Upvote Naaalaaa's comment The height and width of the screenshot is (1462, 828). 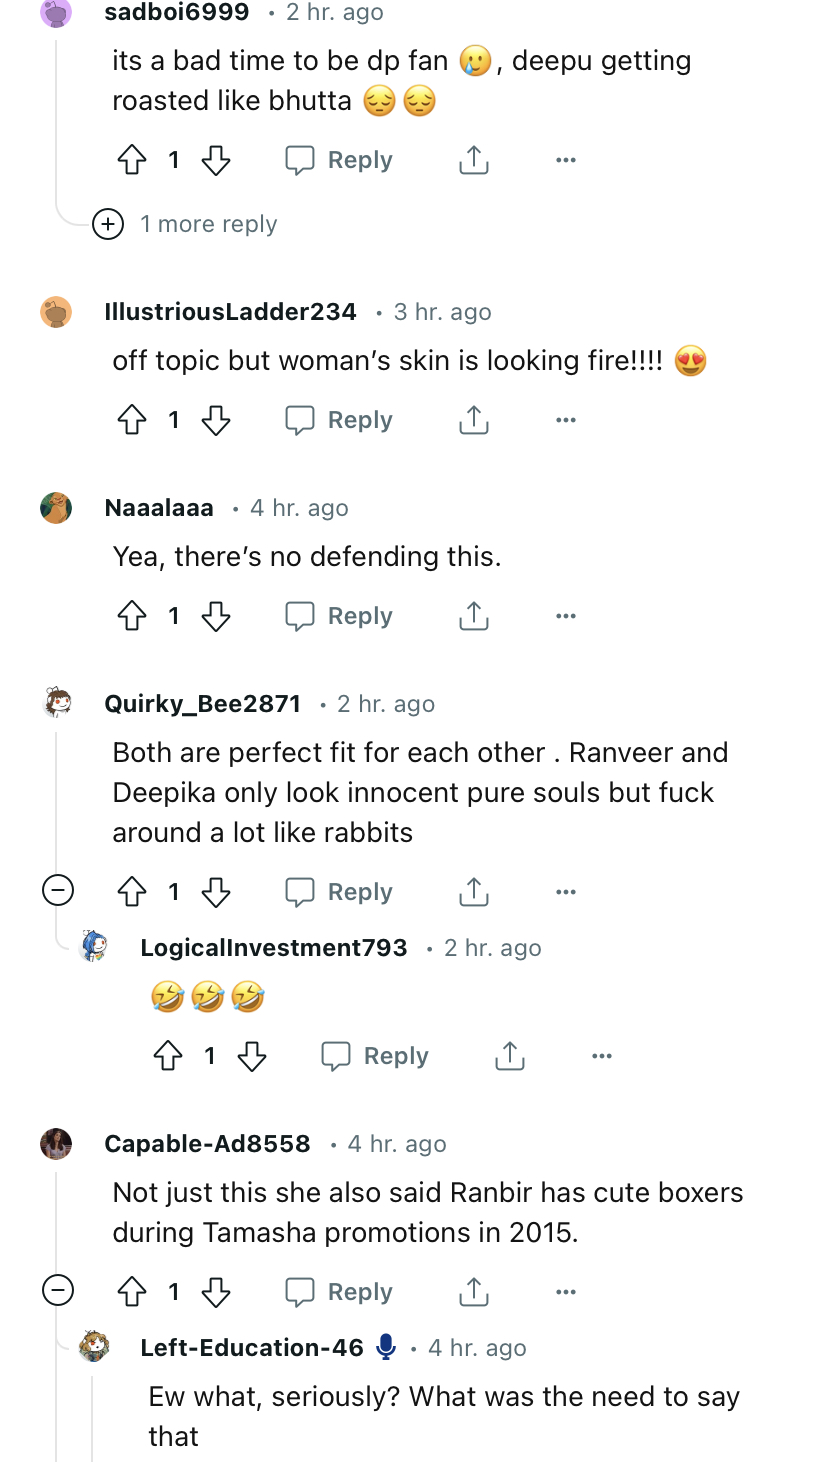pos(132,616)
